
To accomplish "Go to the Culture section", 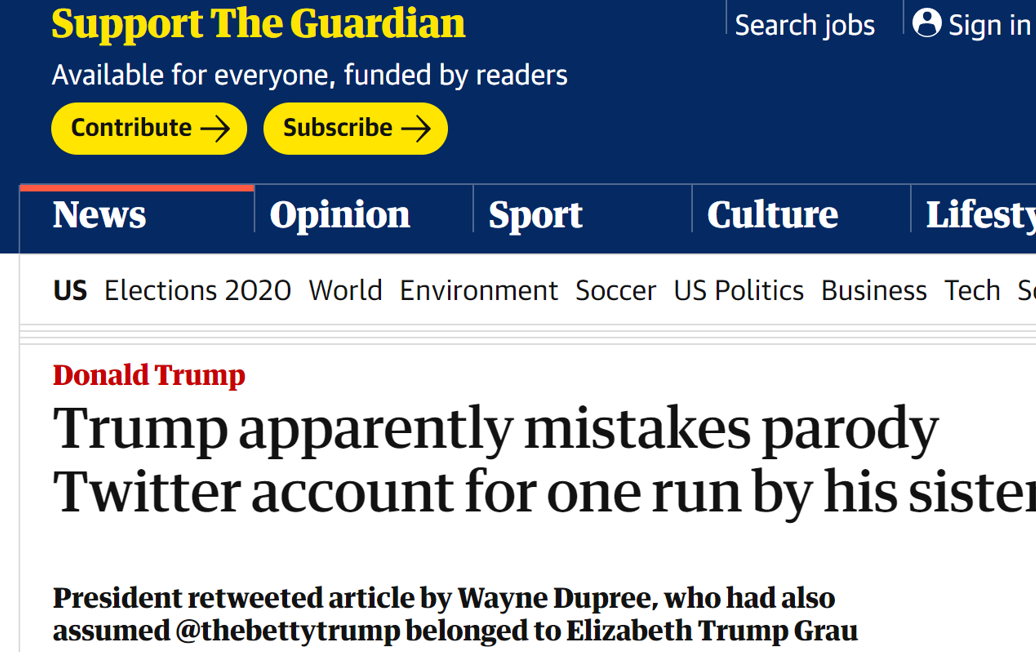I will 772,215.
